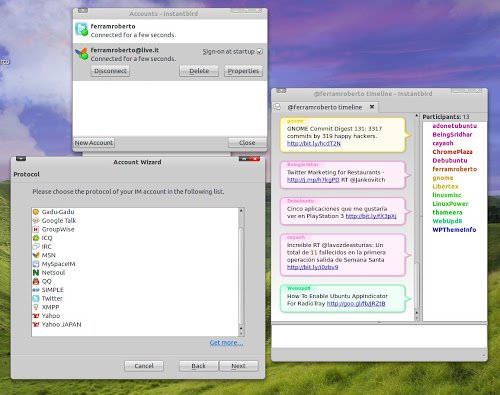This screenshot has width=500, height=395.
Task: Open the bit.ly link in cayaoh's tweet
Action: pyautogui.click(x=312, y=267)
